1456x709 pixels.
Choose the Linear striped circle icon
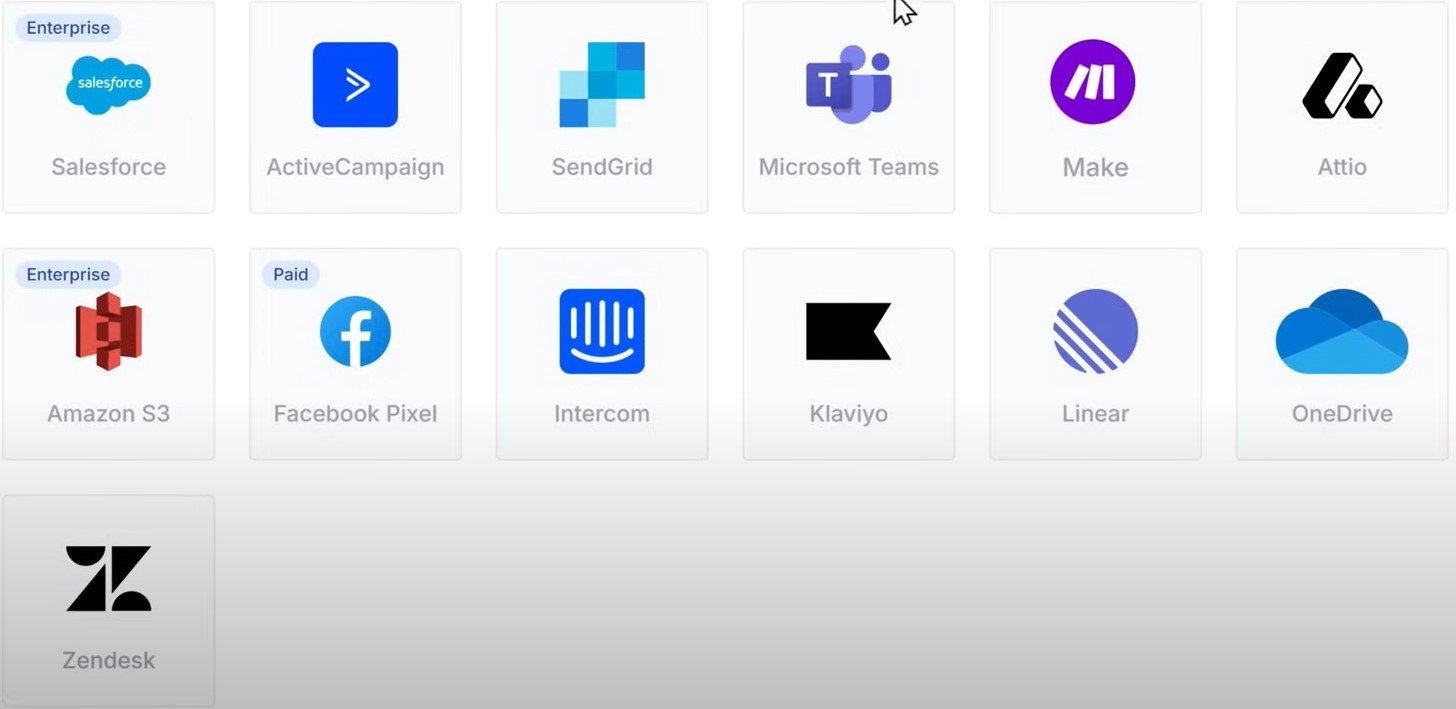[1095, 331]
